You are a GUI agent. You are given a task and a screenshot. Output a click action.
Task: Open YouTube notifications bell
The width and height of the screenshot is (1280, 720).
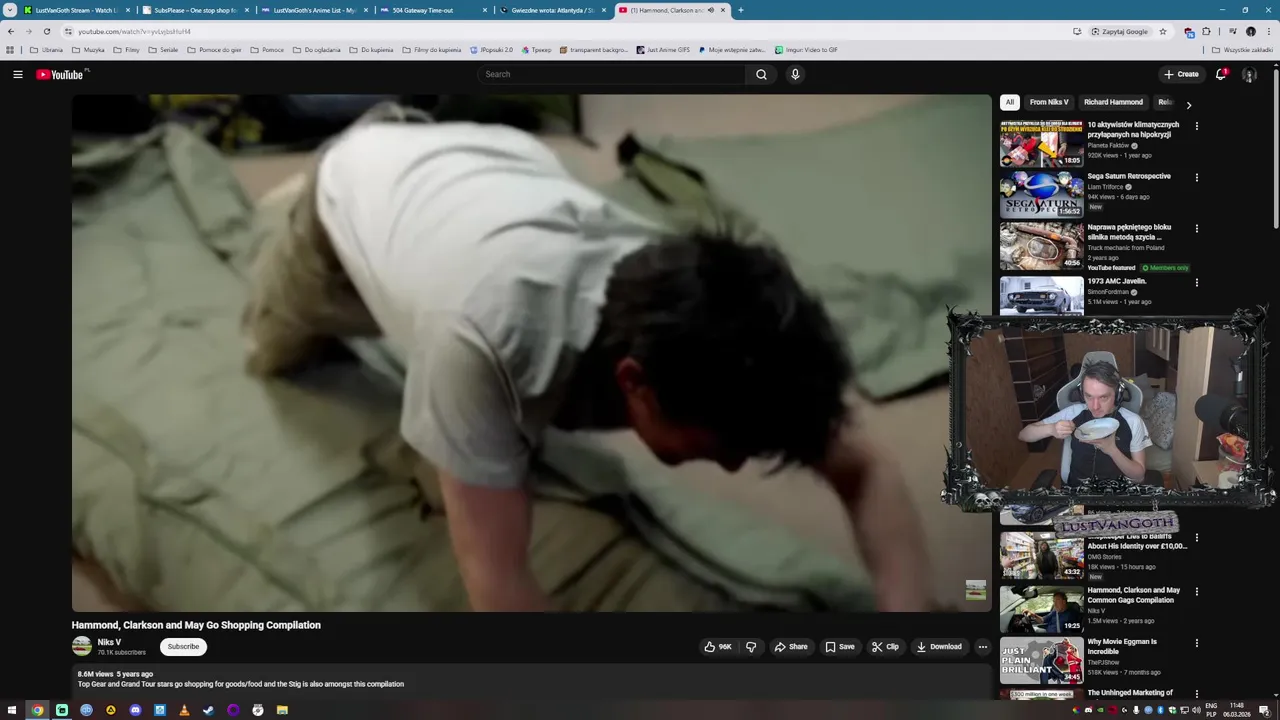[1221, 74]
